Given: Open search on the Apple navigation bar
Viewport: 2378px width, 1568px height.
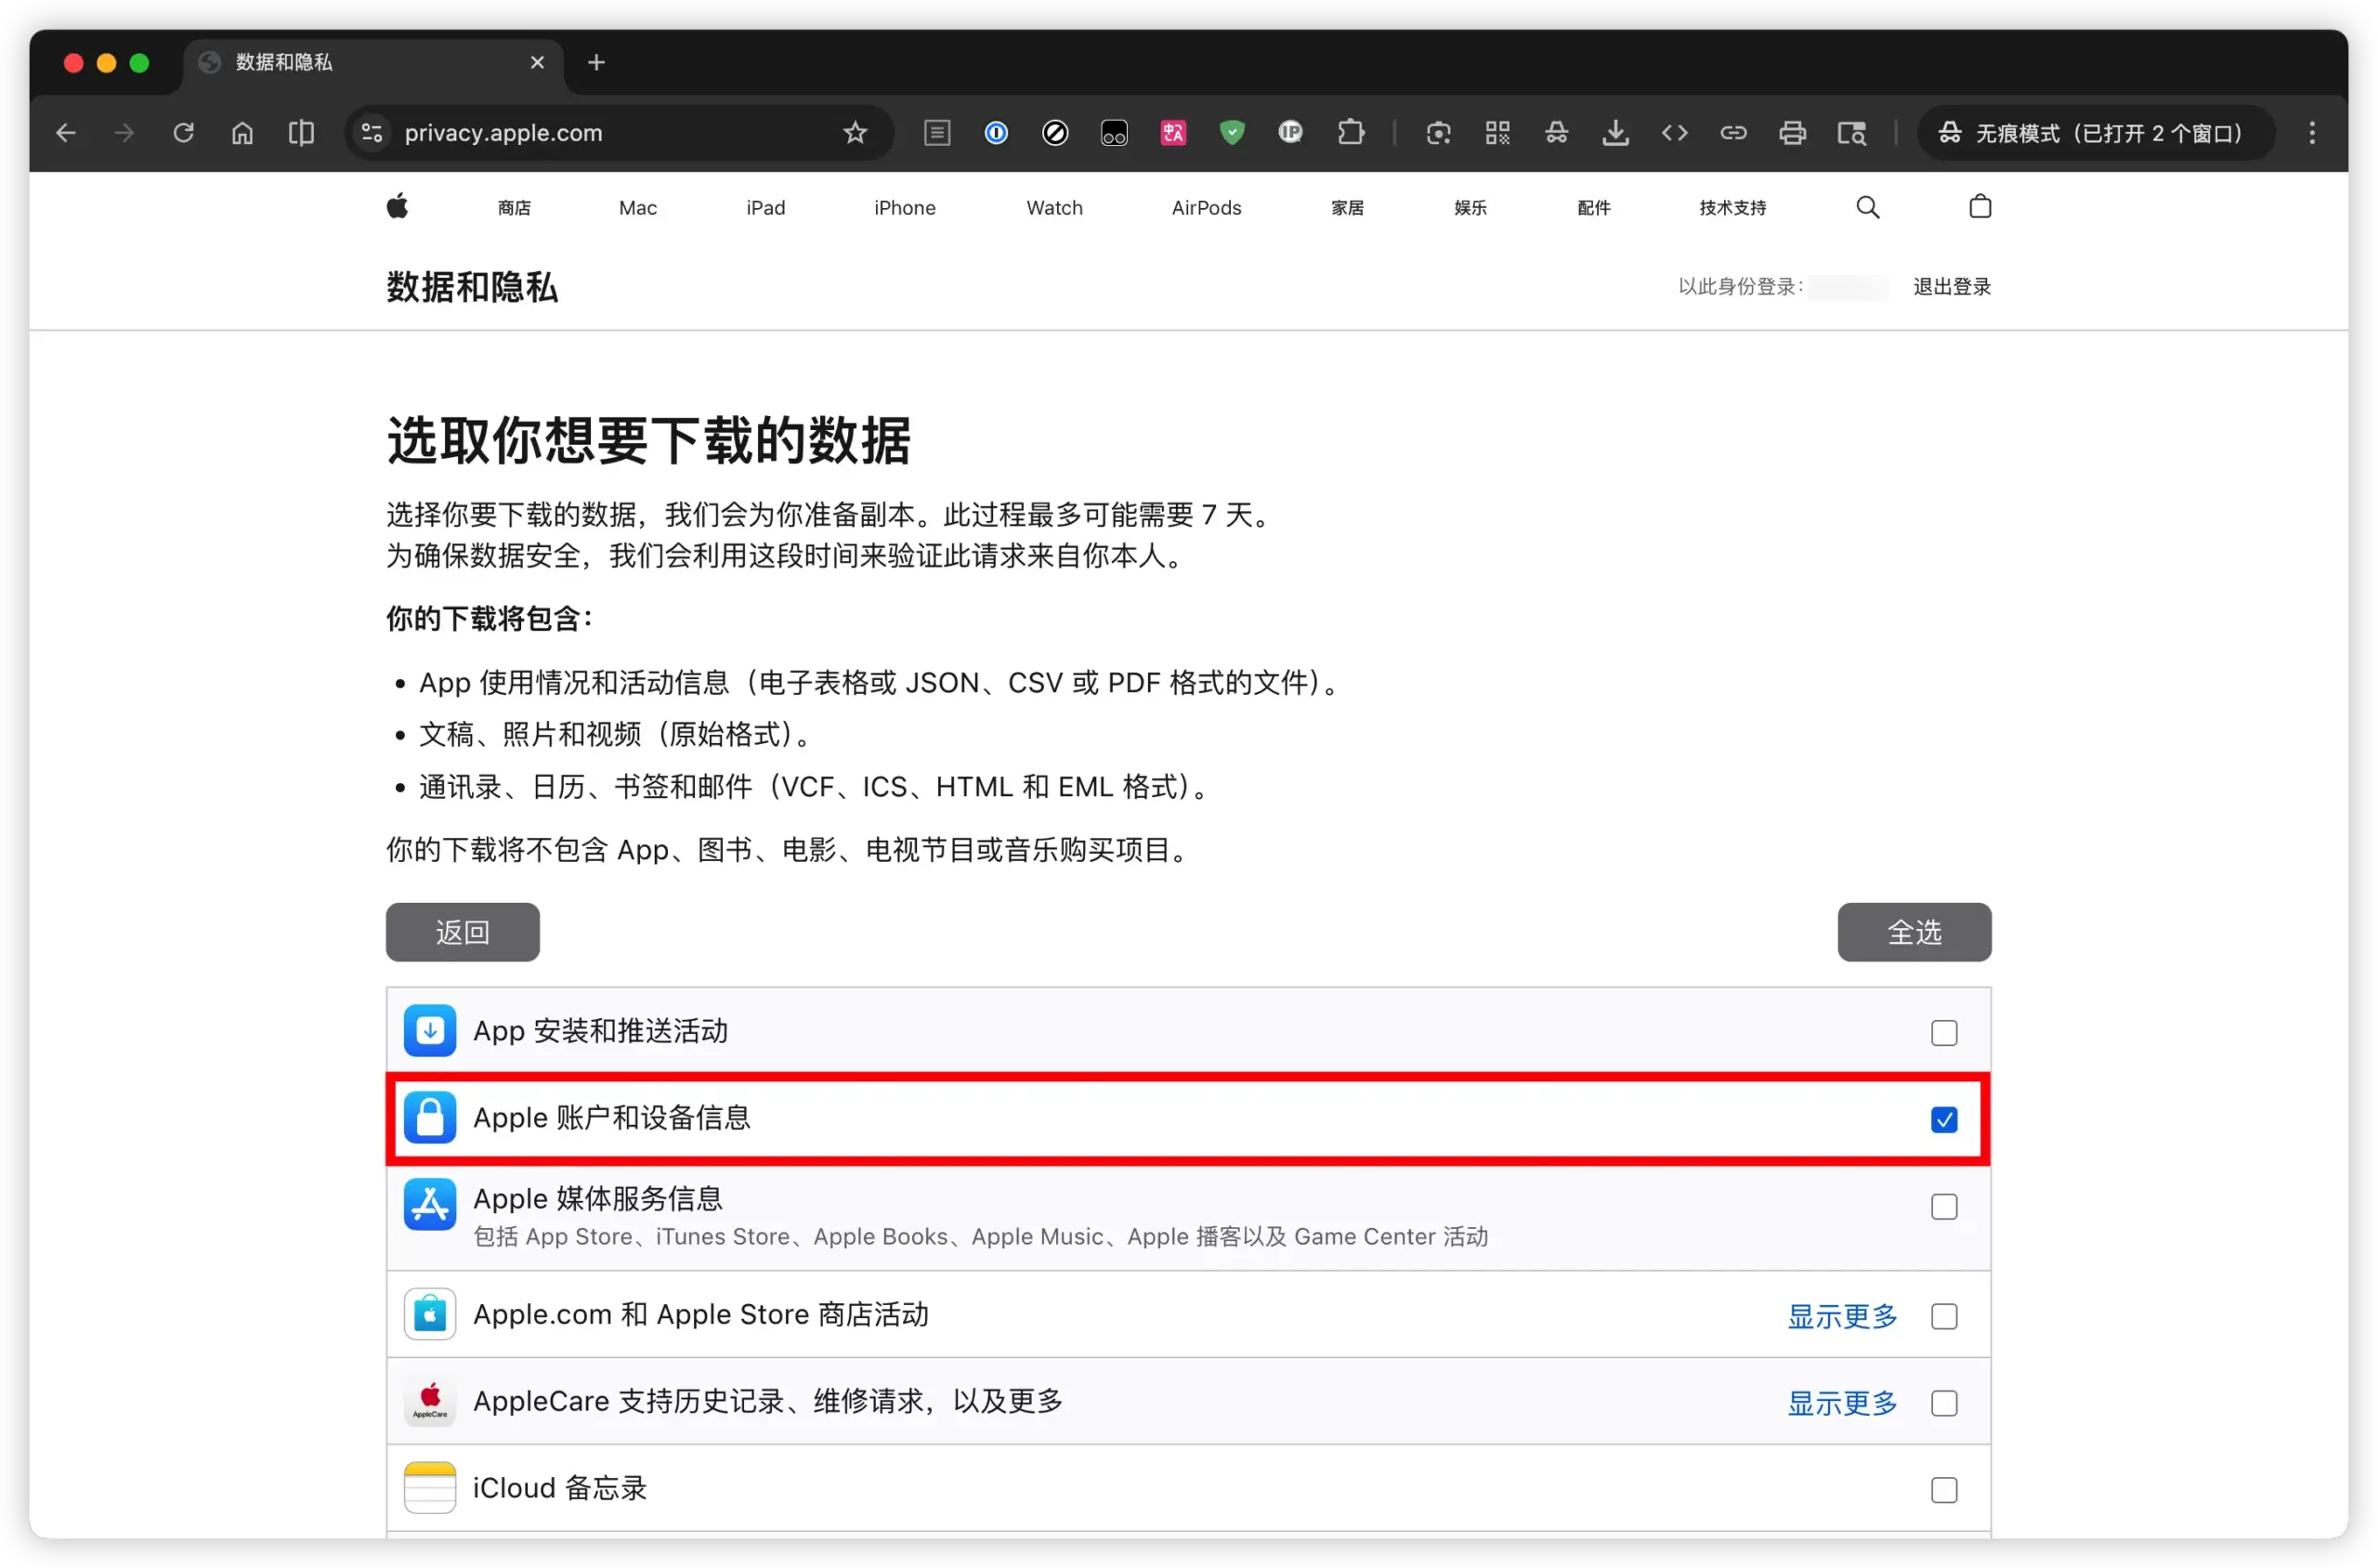Looking at the screenshot, I should [x=1866, y=207].
